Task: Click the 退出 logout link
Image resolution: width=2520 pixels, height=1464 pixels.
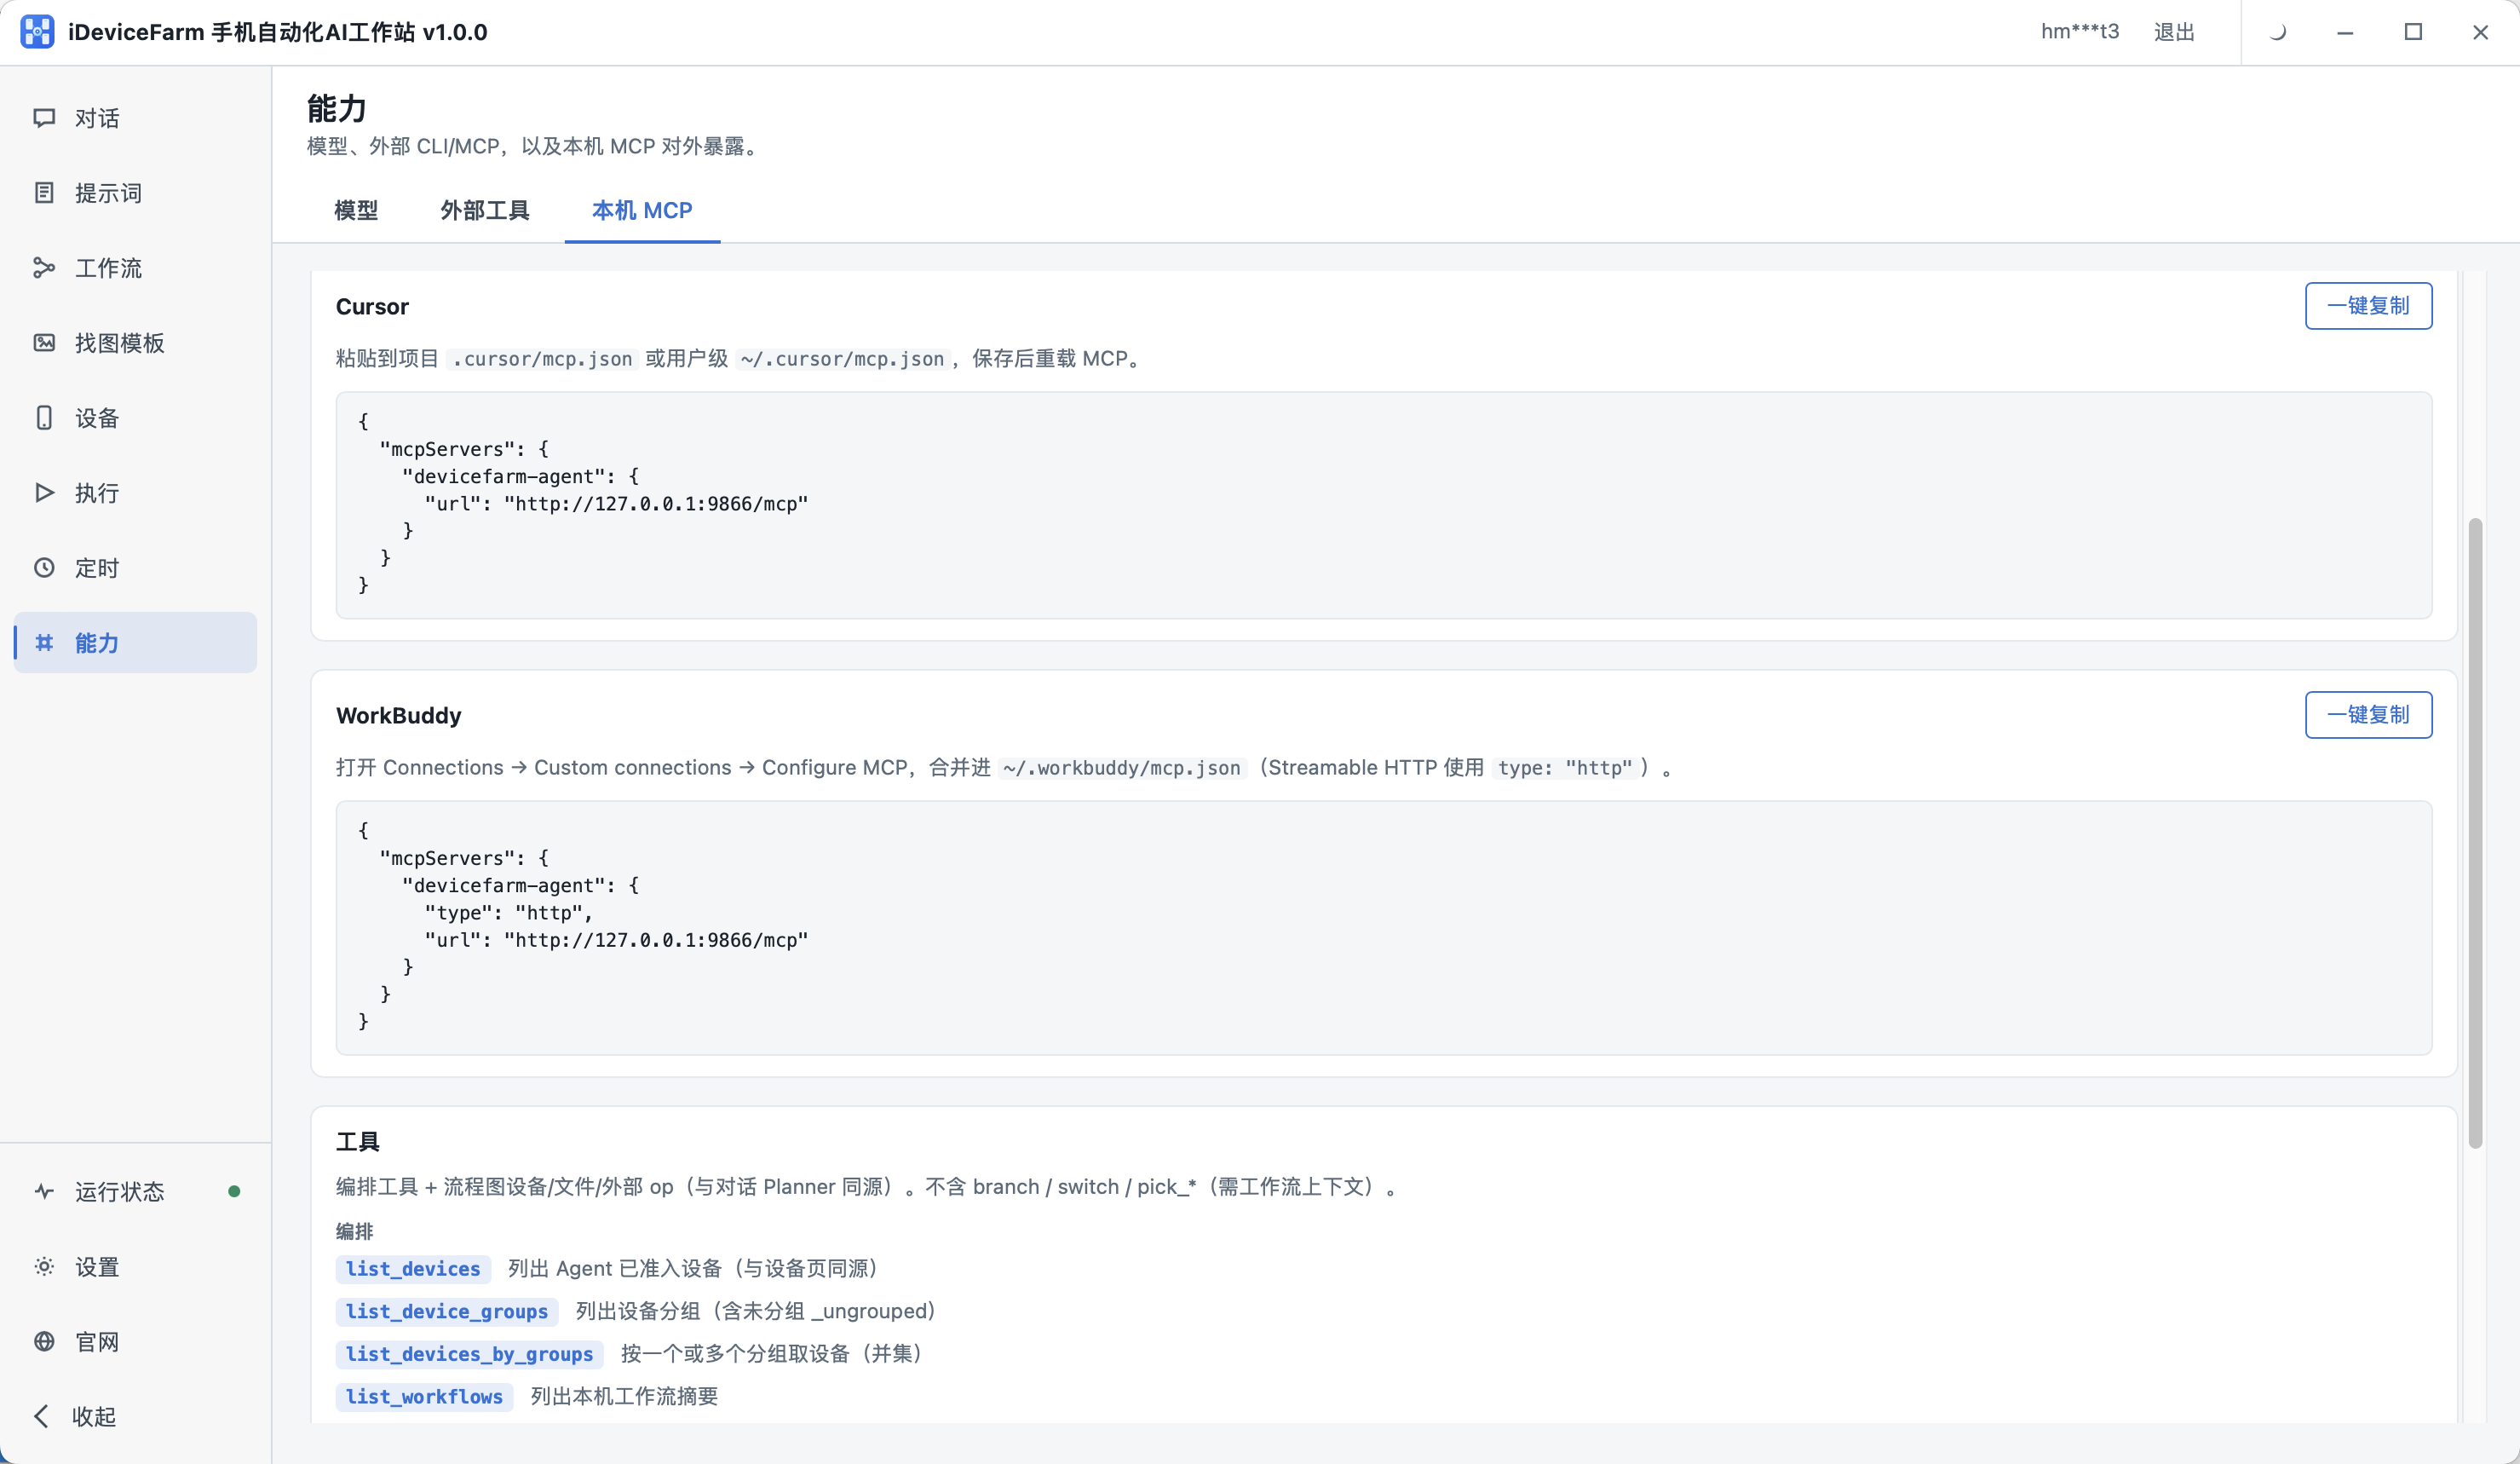Action: (2174, 32)
